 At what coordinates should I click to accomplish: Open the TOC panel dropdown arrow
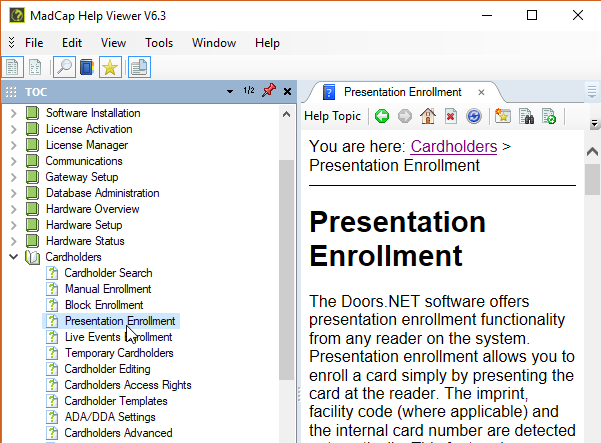coord(230,92)
